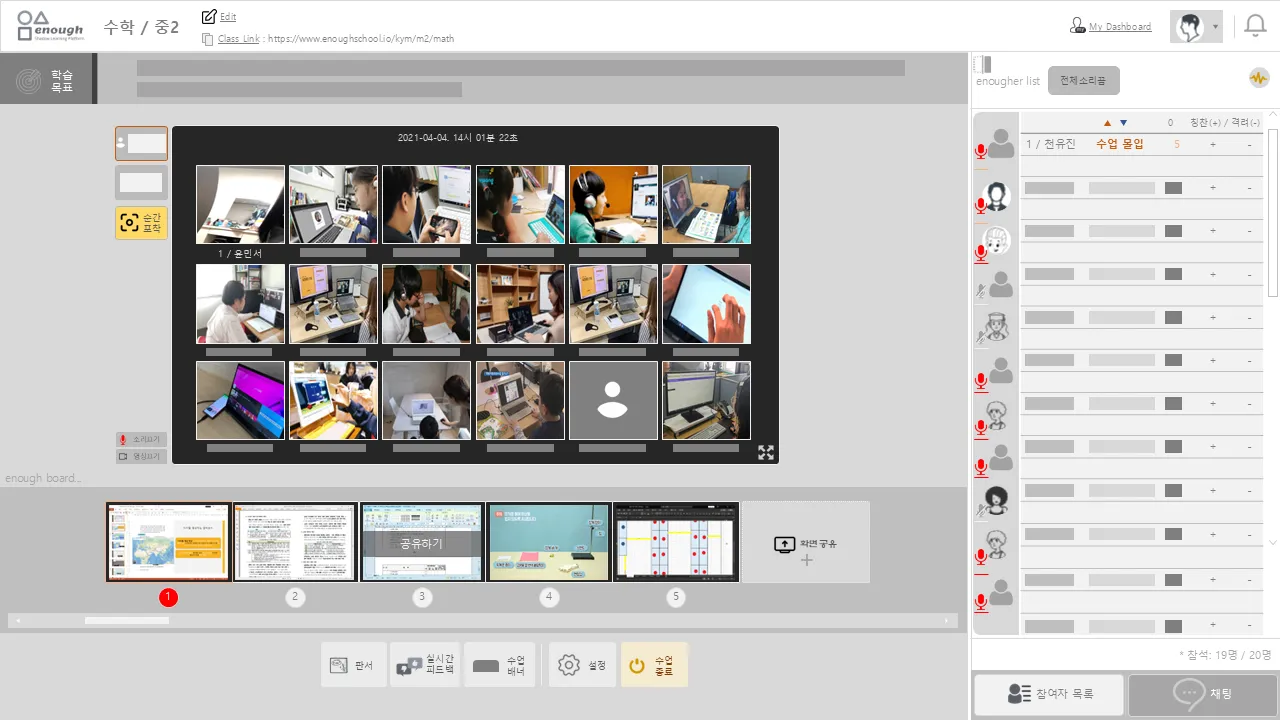Open 실시간 피드백 real-time feedback
1280x720 pixels.
tap(425, 665)
